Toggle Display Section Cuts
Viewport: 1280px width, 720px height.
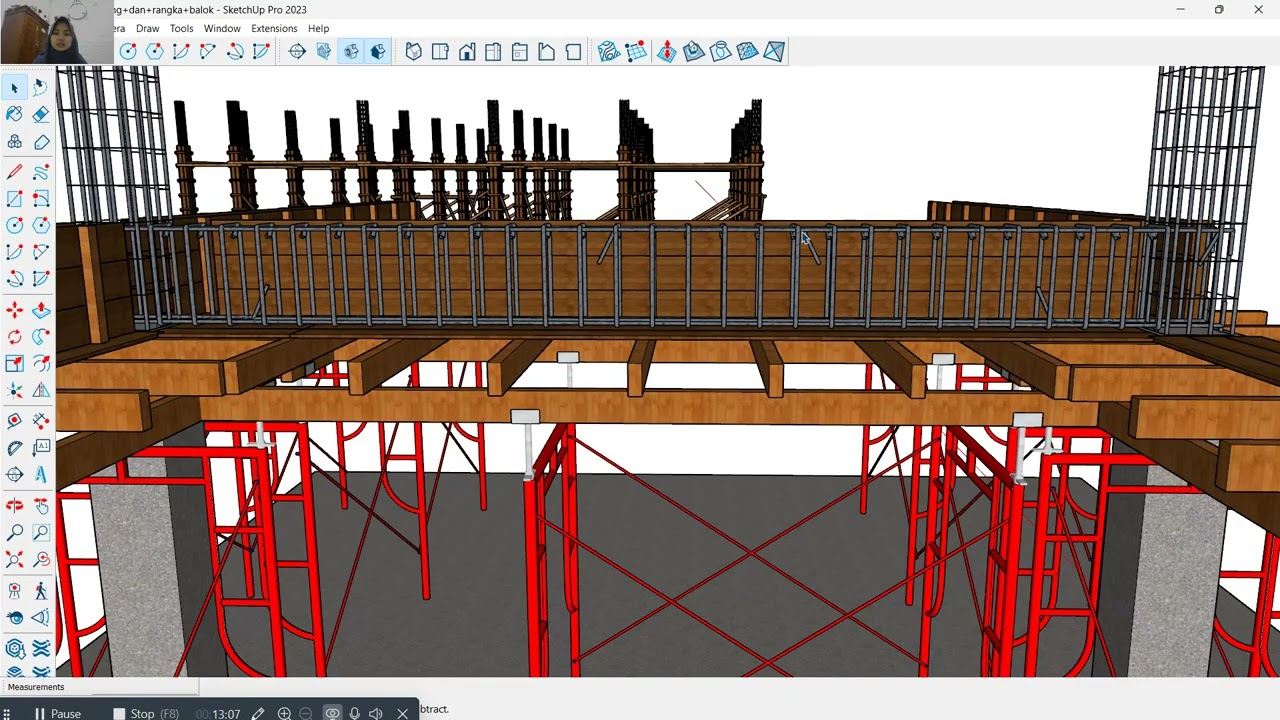[350, 52]
